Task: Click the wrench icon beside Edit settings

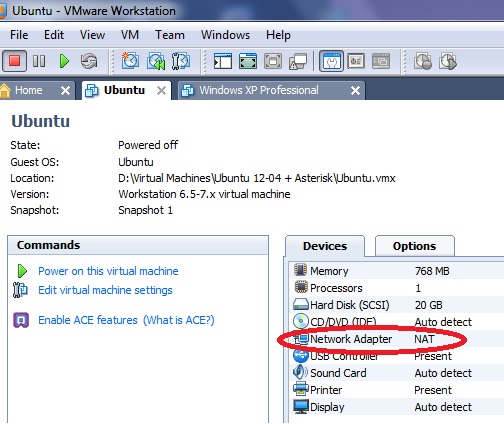Action: [20, 290]
